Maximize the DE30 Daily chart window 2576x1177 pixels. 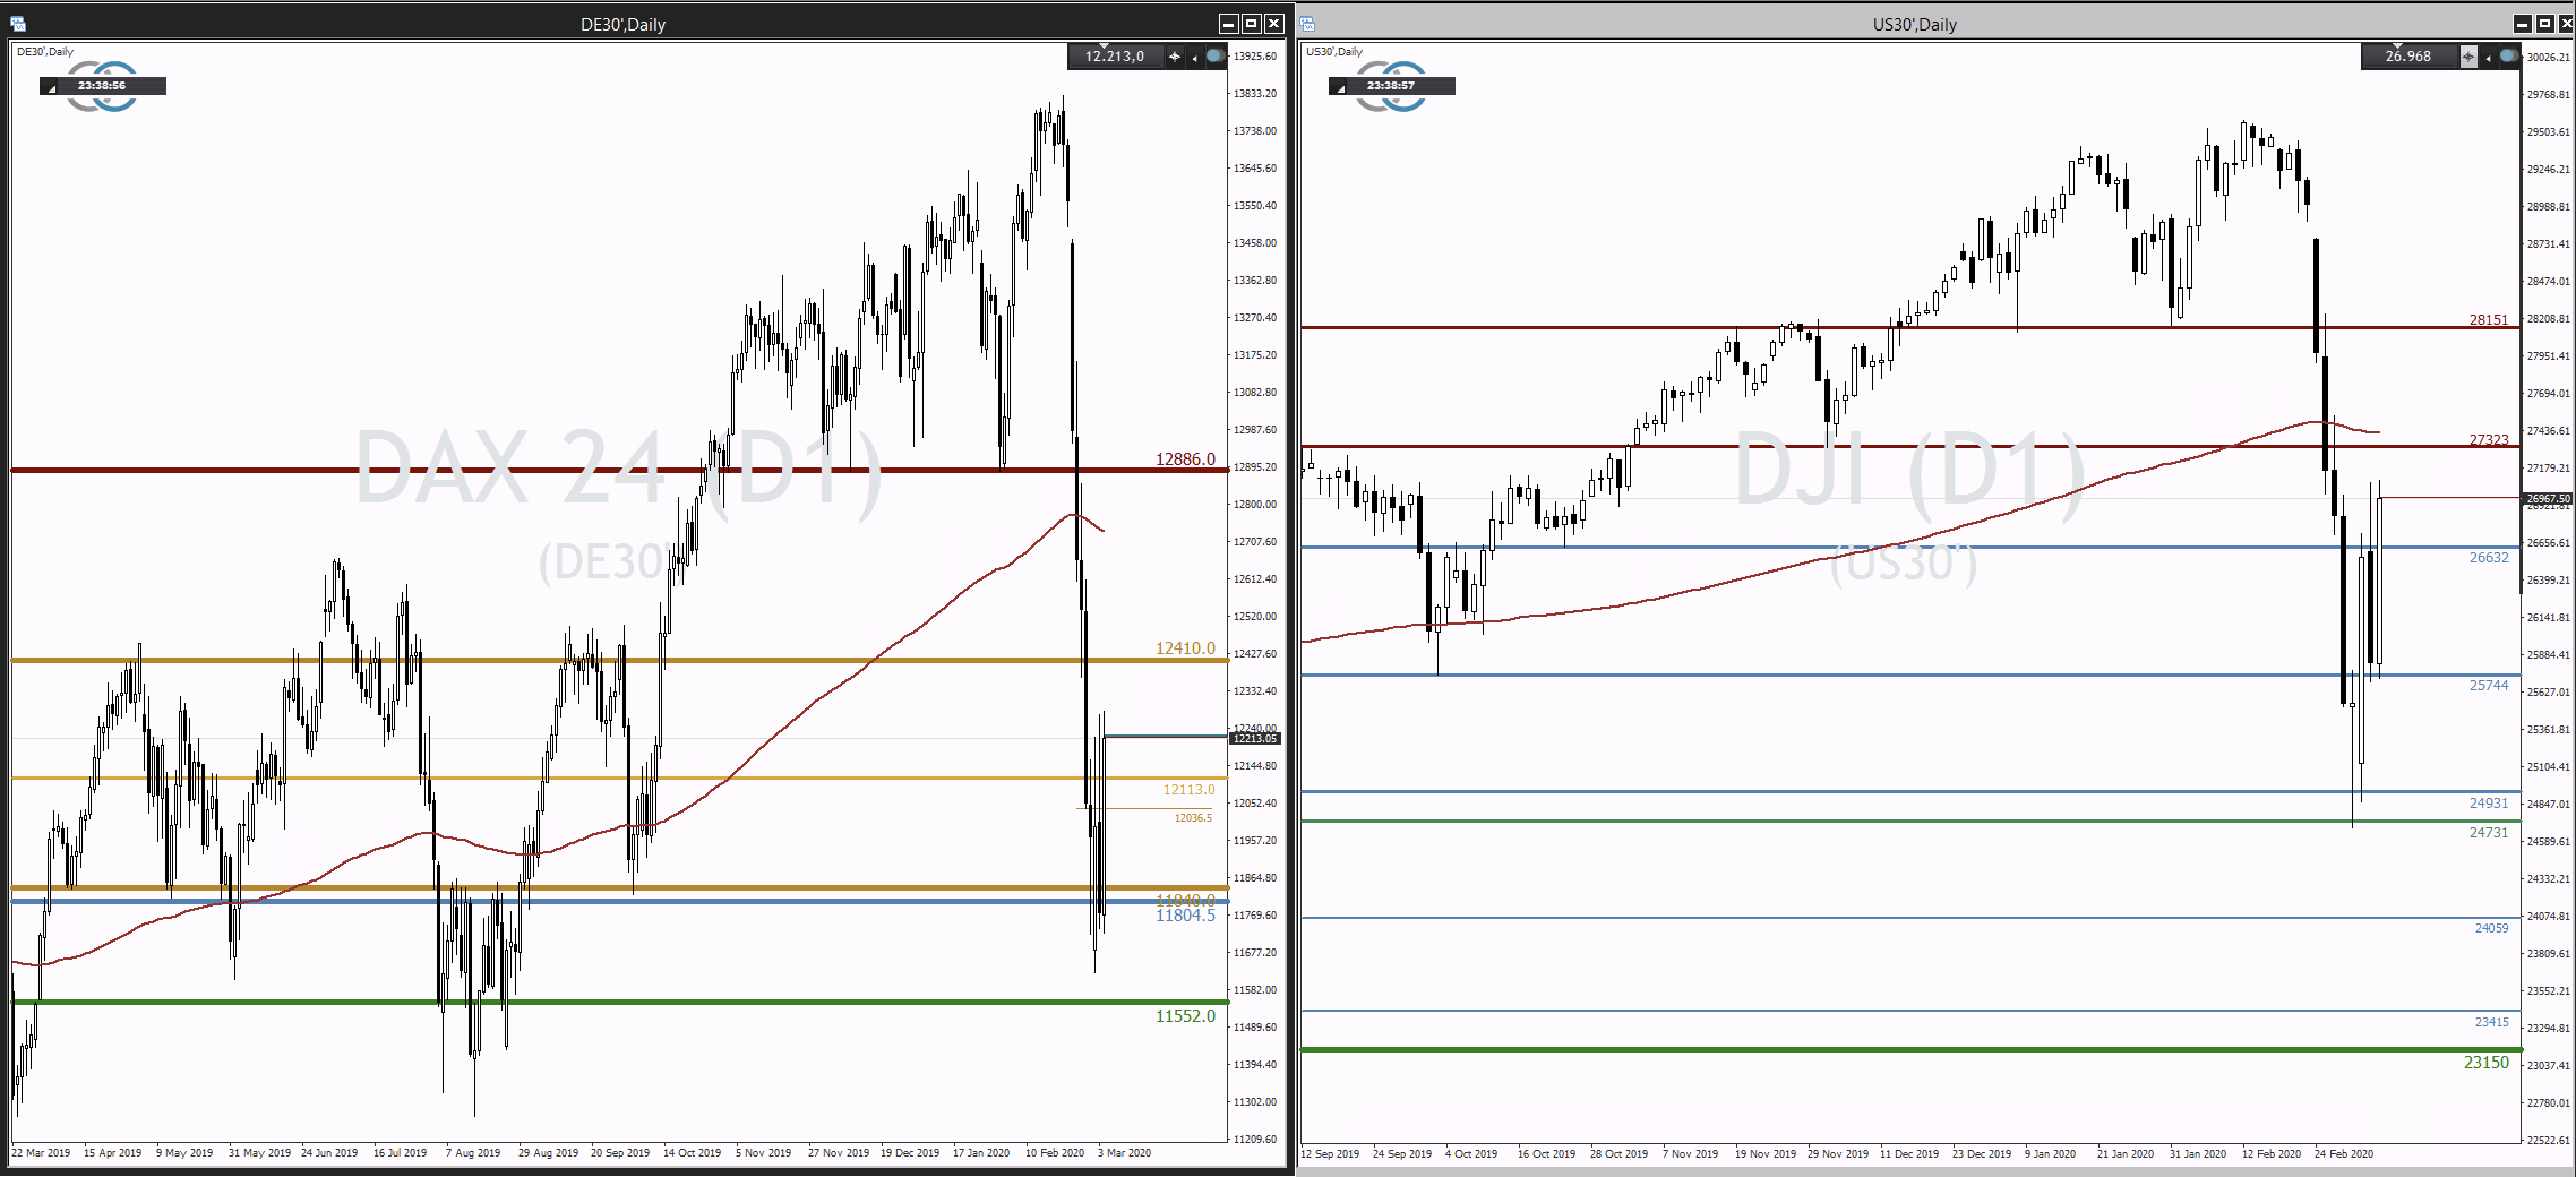click(1251, 24)
